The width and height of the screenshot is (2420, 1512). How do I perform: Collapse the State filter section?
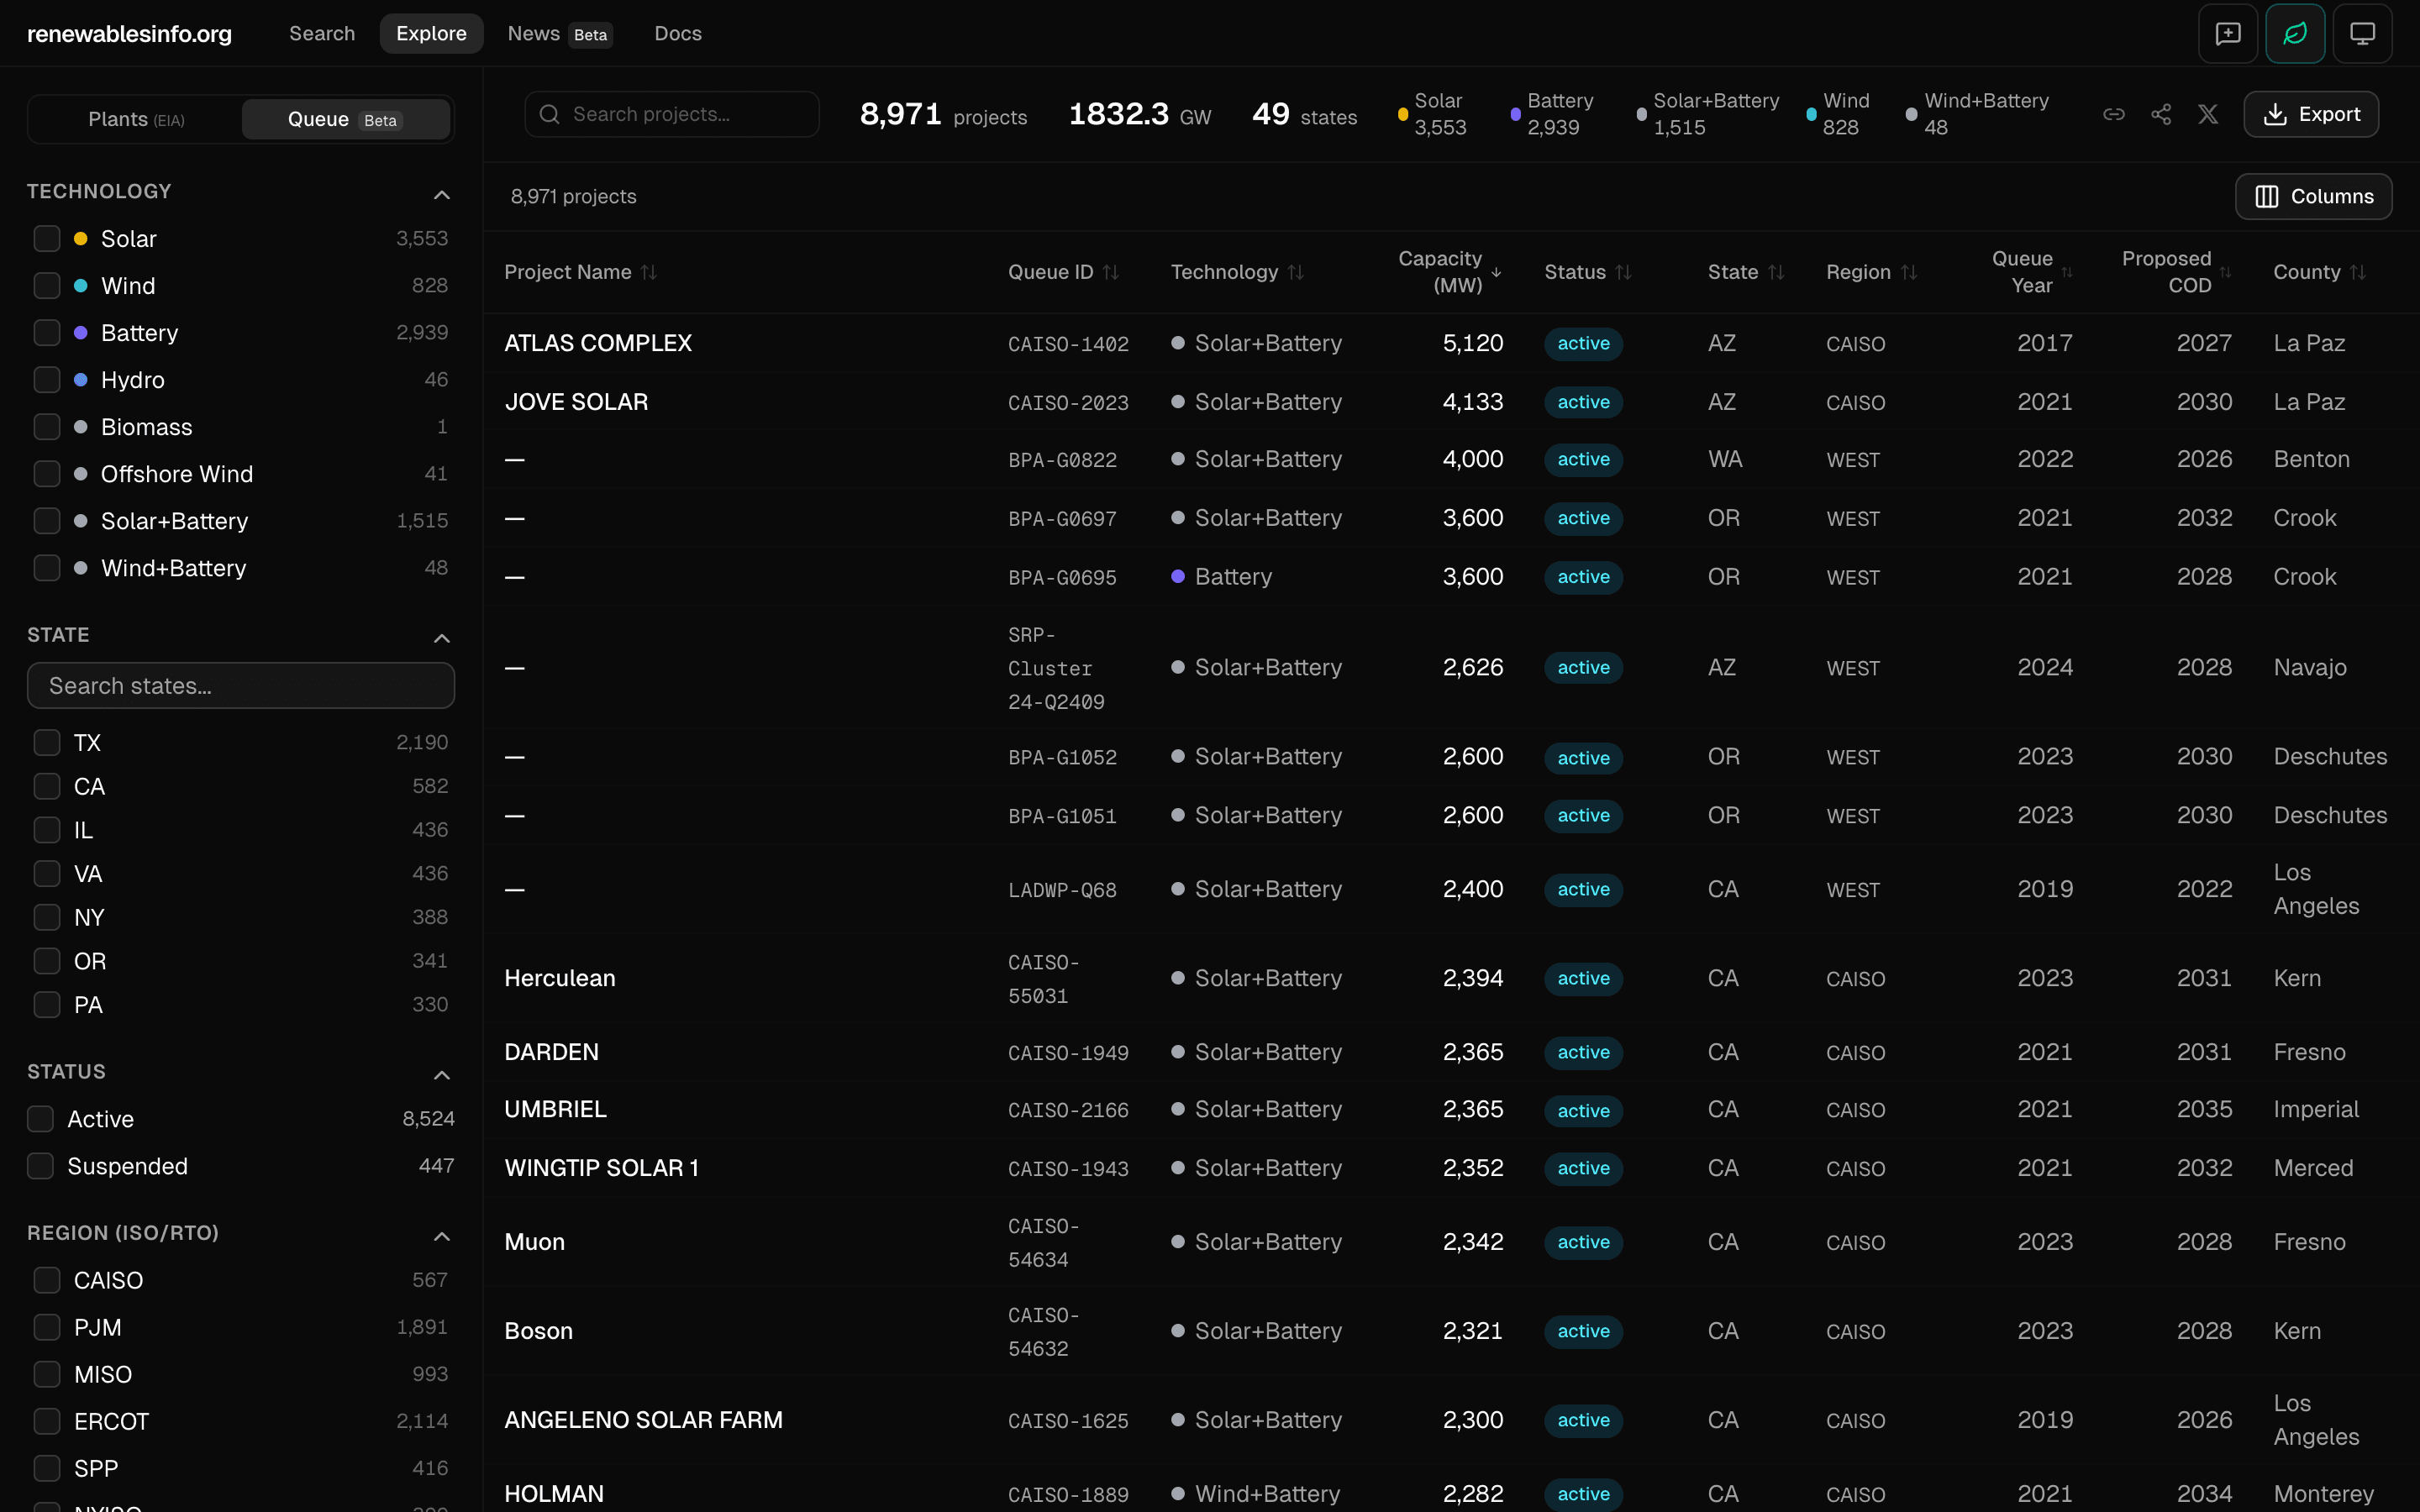[441, 638]
